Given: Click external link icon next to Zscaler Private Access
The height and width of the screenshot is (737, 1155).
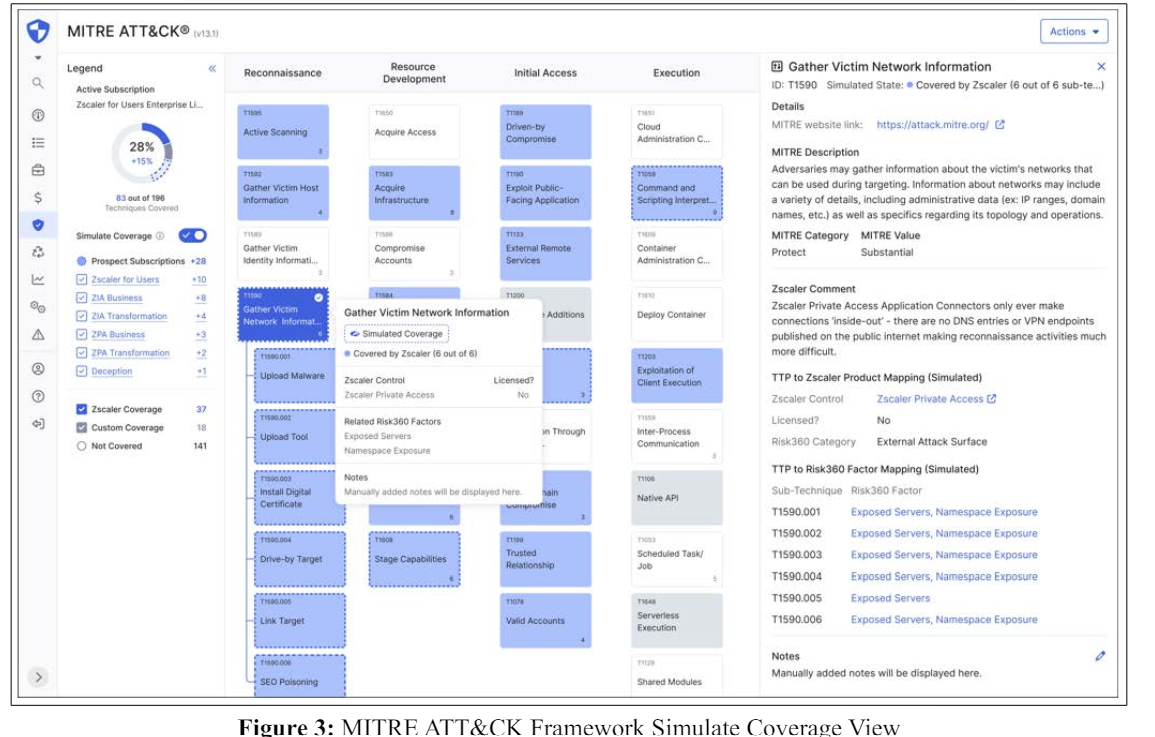Looking at the screenshot, I should (x=991, y=398).
